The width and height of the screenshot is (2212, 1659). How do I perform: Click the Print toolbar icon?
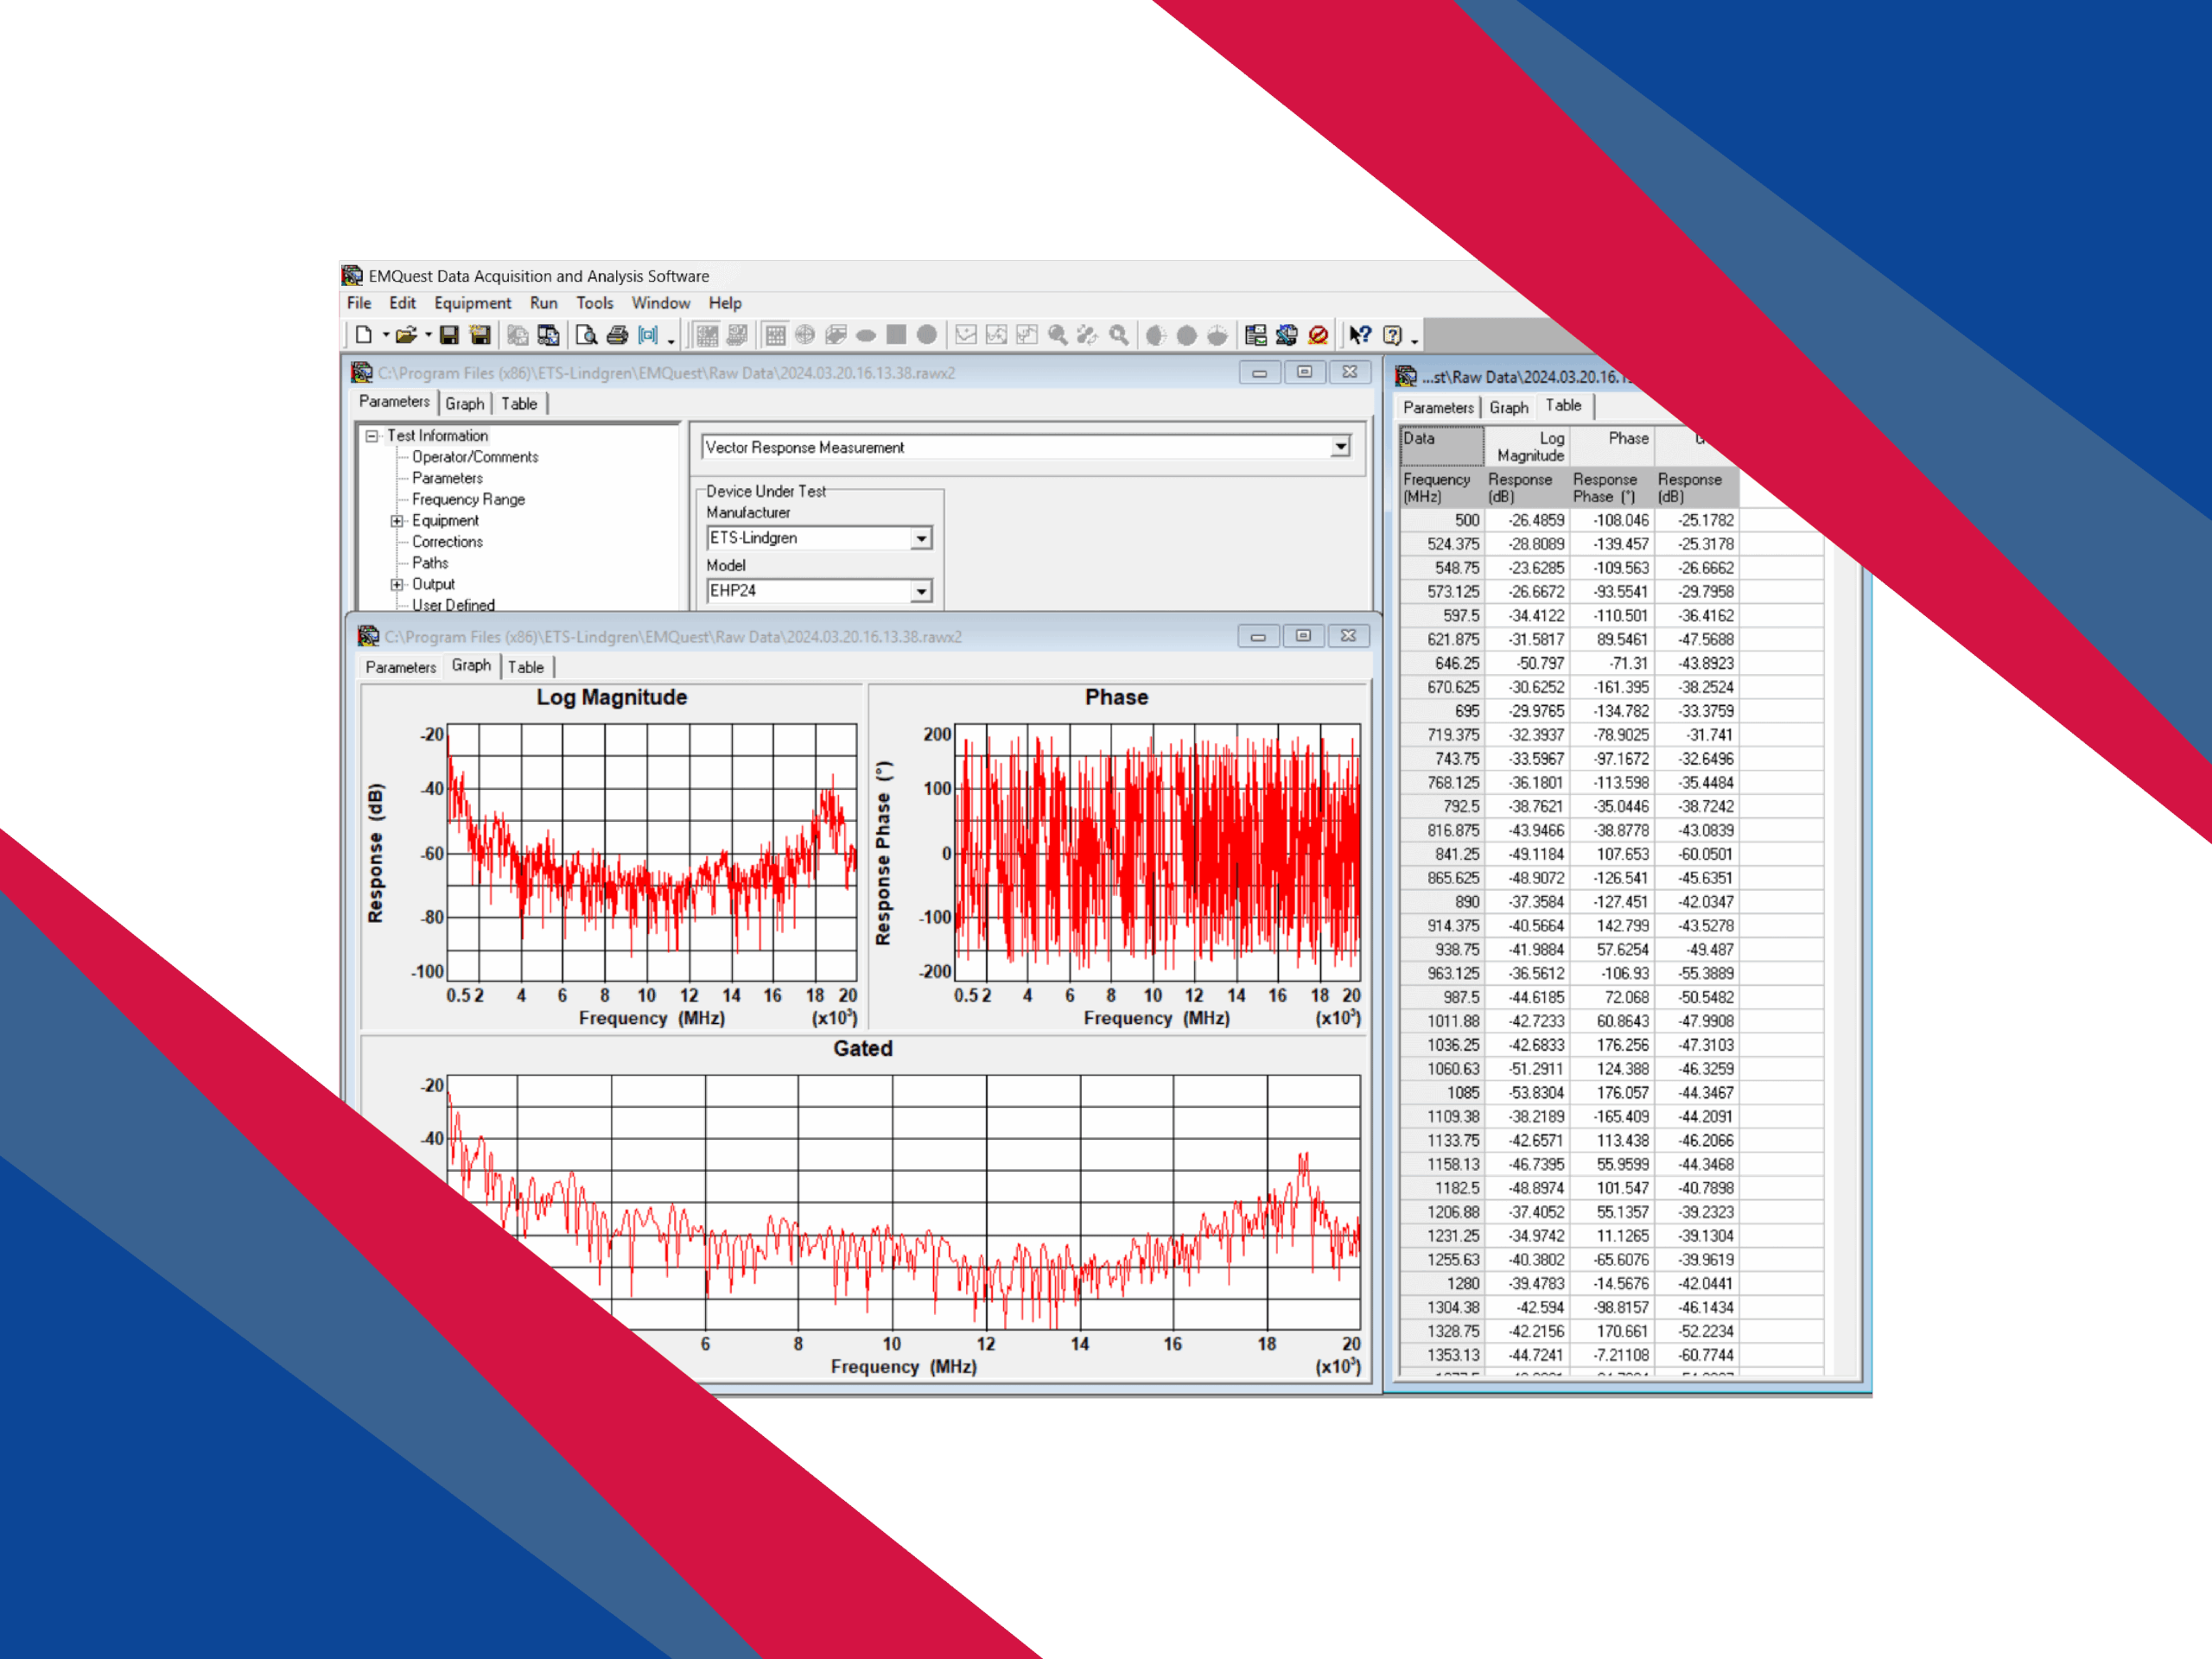(x=617, y=335)
